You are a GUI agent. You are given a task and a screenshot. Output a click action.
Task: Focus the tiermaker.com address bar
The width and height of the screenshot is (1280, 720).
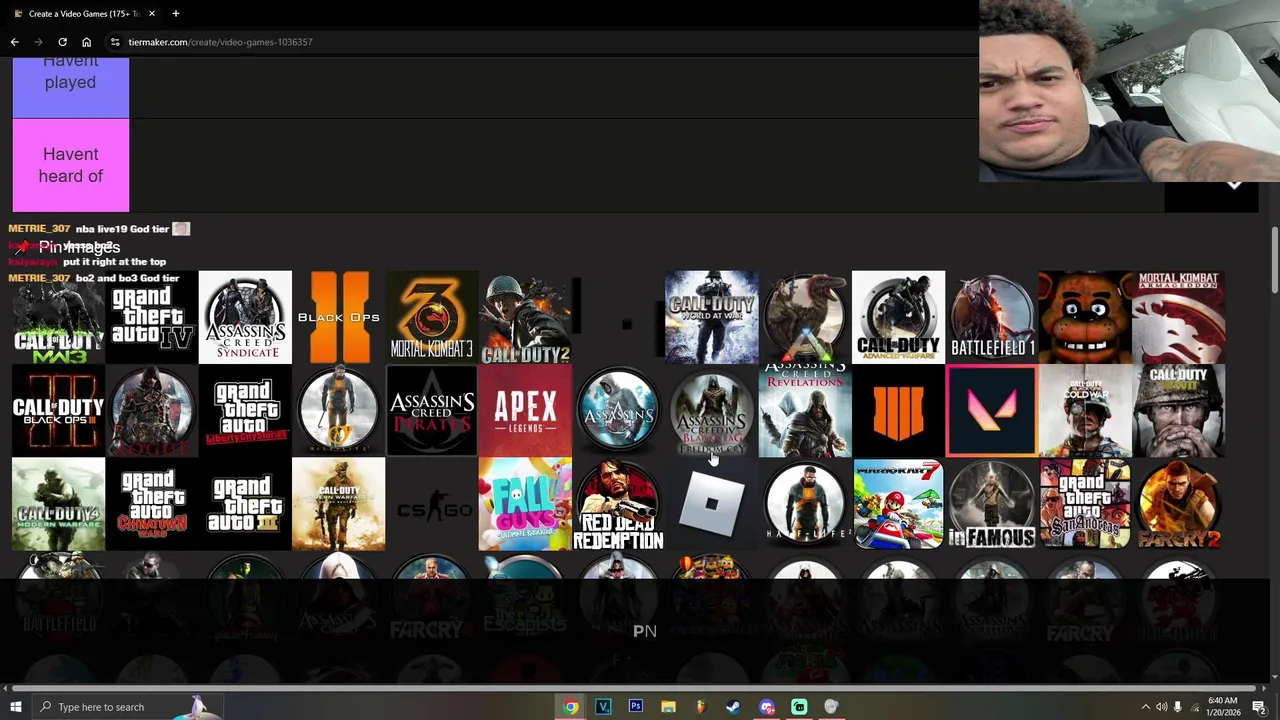pos(540,42)
